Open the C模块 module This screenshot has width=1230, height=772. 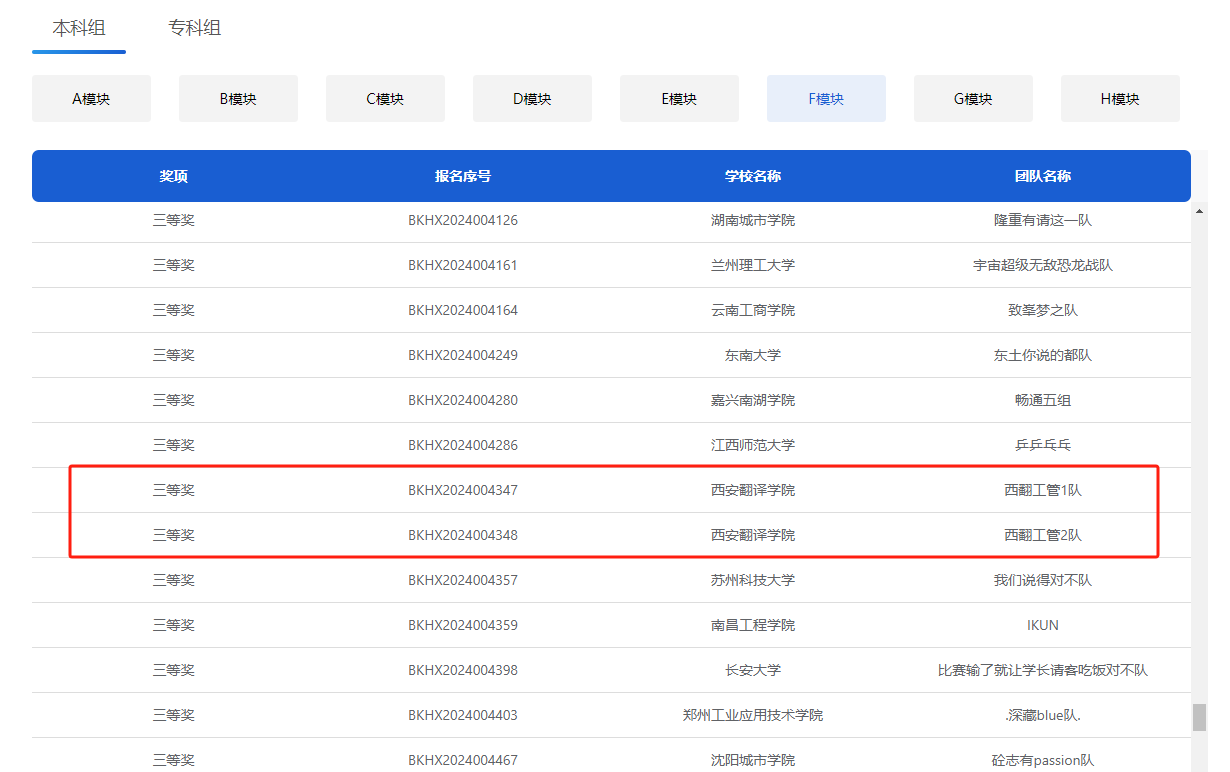[385, 99]
